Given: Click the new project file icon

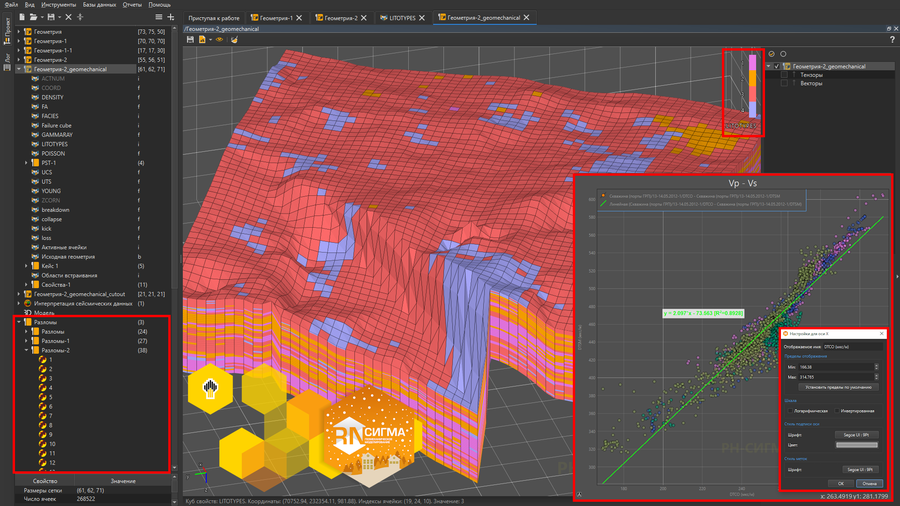Looking at the screenshot, I should (x=21, y=17).
